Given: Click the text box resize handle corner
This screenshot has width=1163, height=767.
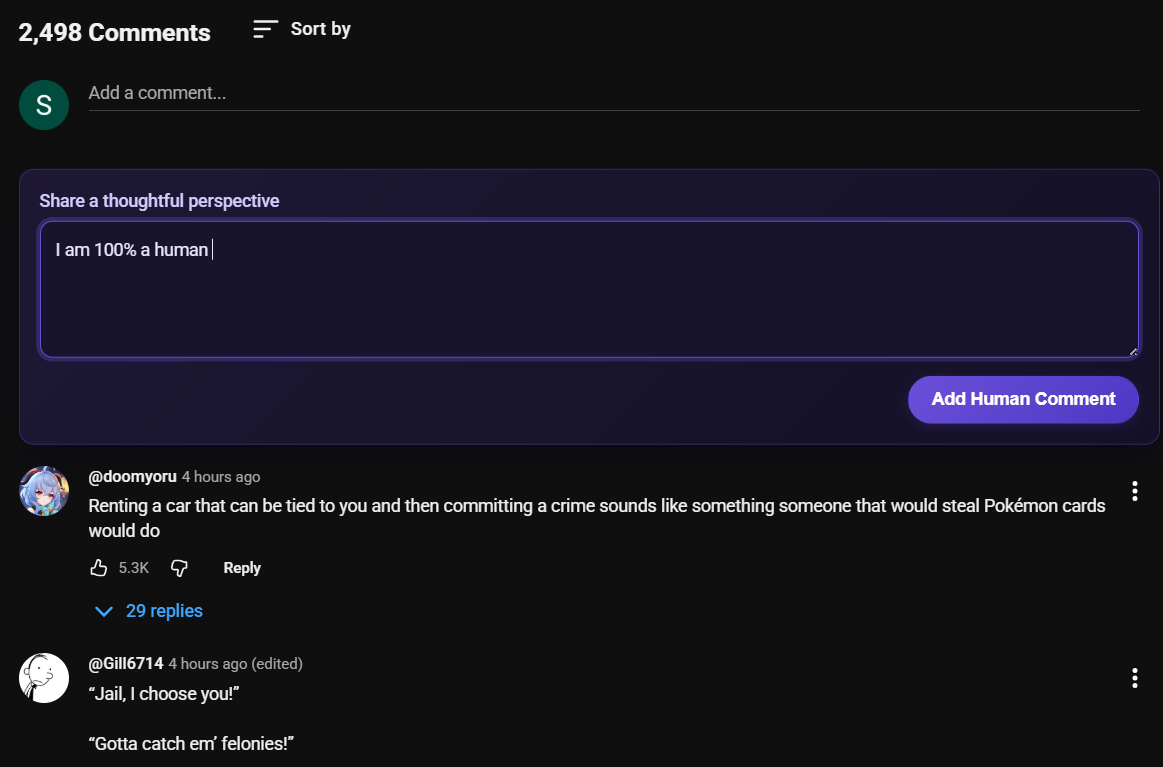Looking at the screenshot, I should coord(1133,351).
